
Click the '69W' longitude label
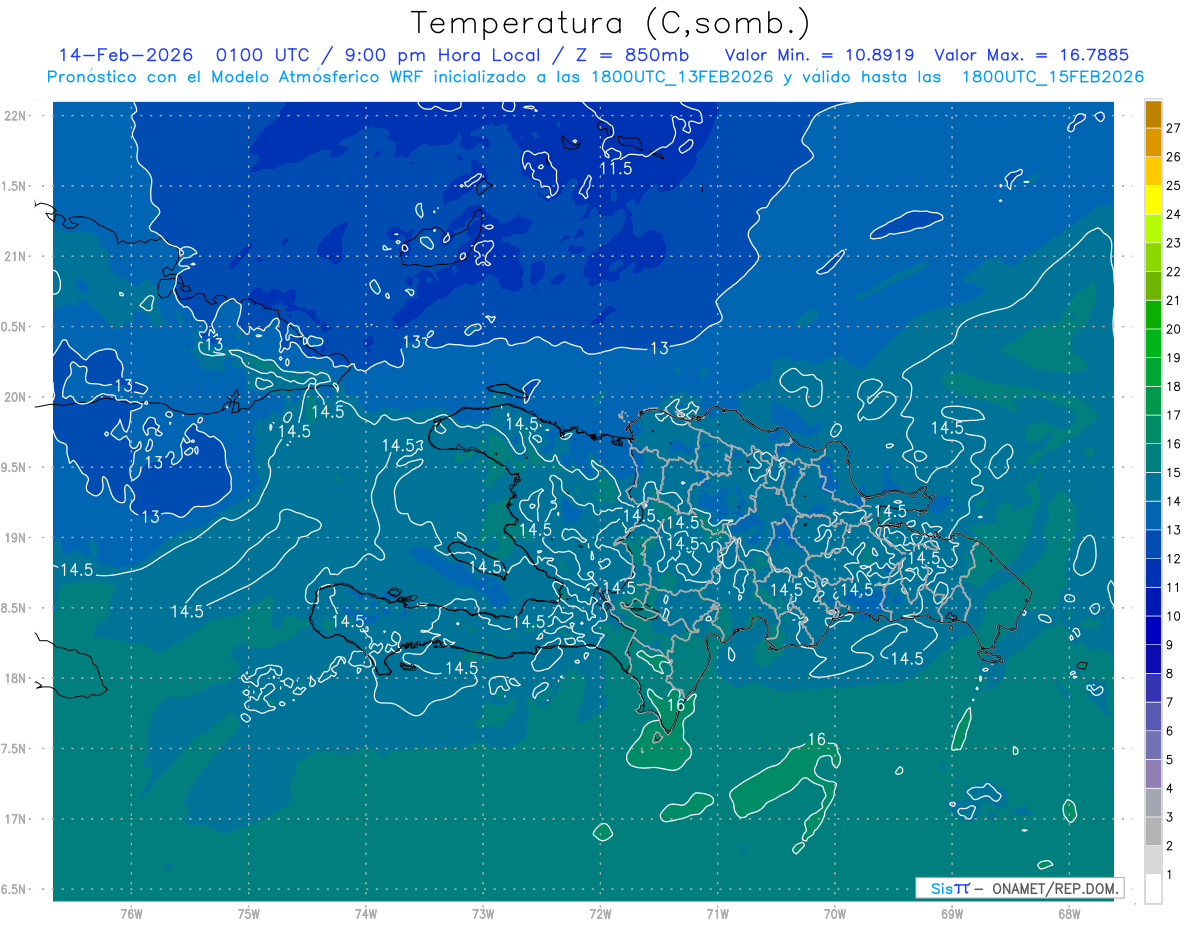tap(952, 914)
